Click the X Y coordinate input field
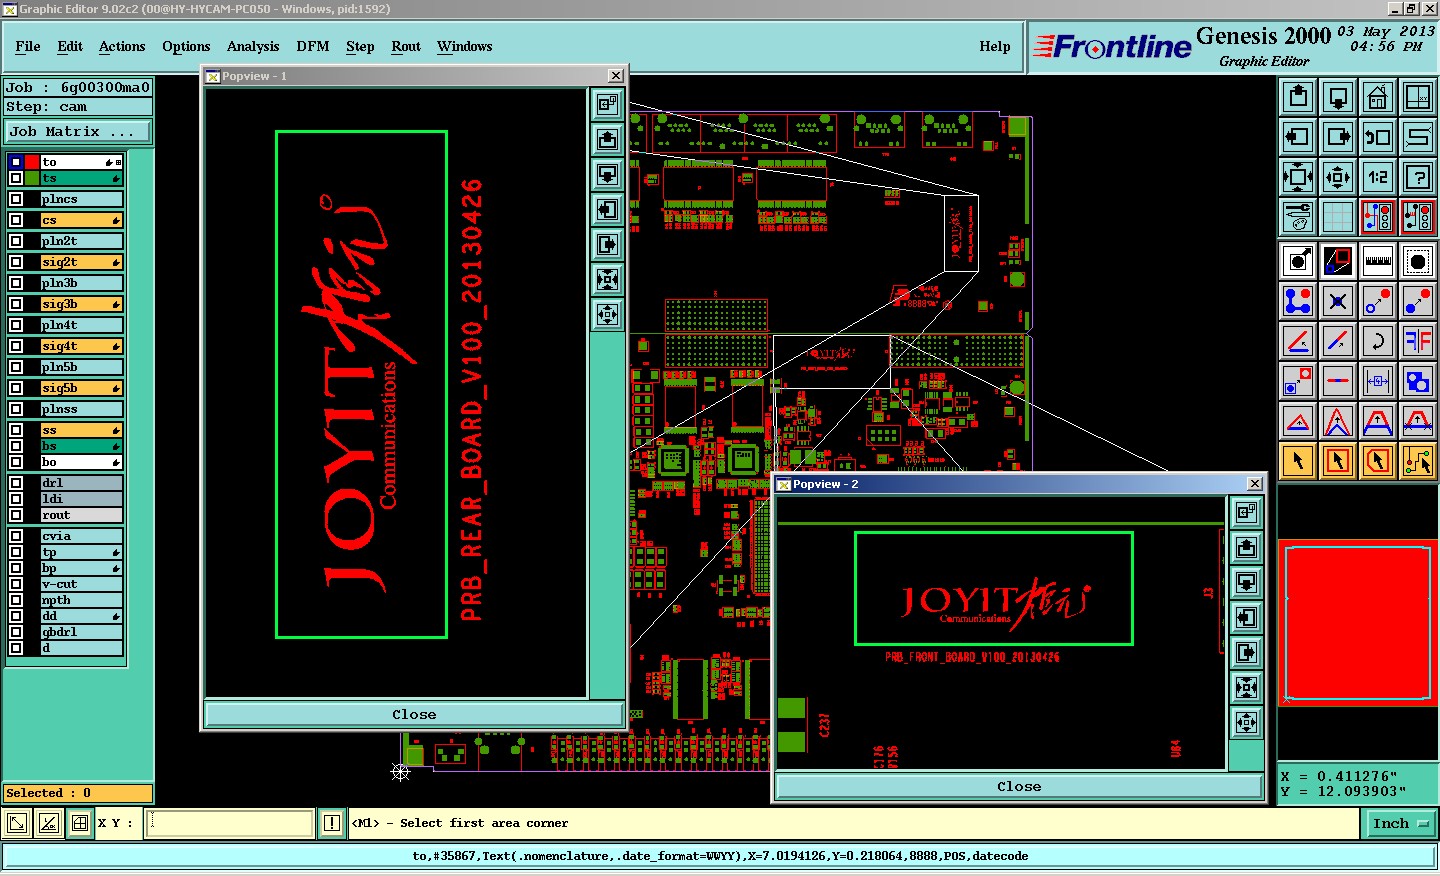The height and width of the screenshot is (876, 1440). click(x=229, y=823)
